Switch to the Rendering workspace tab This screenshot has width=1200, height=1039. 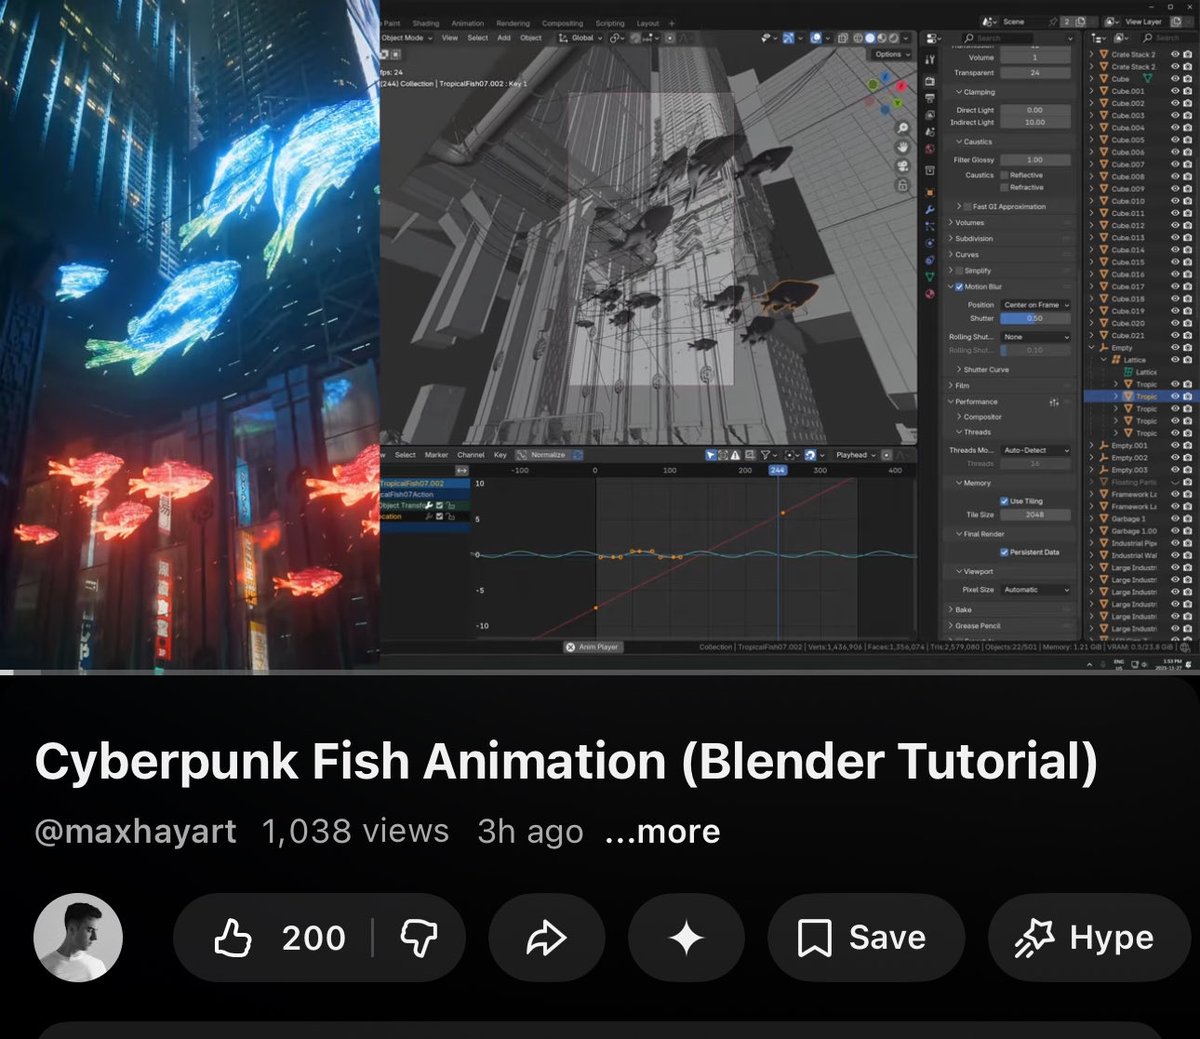click(513, 23)
